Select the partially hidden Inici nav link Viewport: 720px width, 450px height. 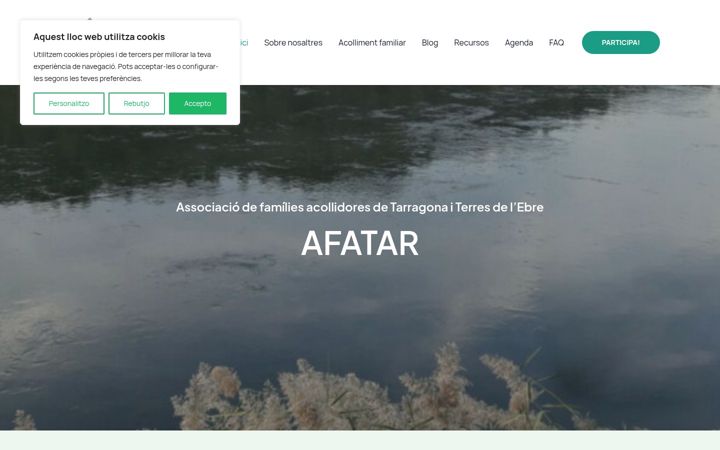[244, 43]
